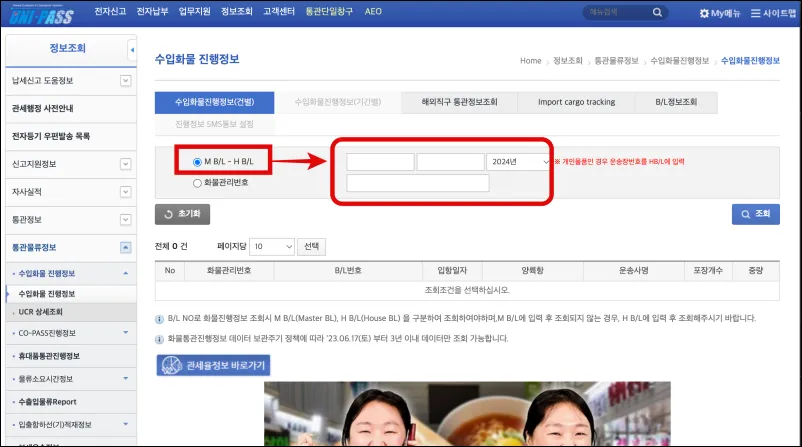Click info icon beside 화물통관진행정보 note
This screenshot has height=447, width=802.
click(x=159, y=339)
